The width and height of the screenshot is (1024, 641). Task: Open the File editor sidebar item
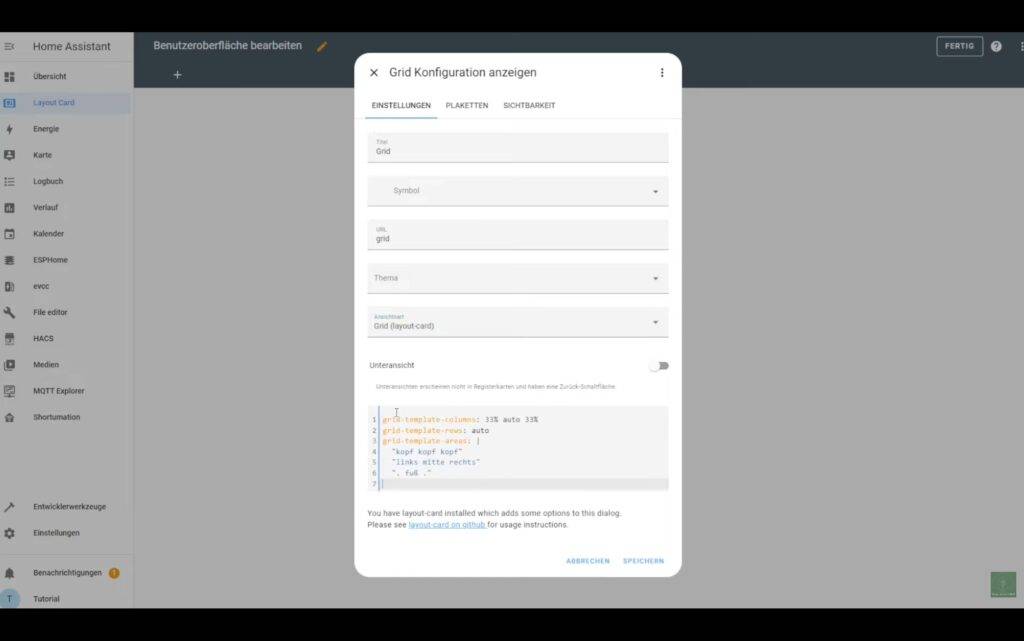(49, 312)
